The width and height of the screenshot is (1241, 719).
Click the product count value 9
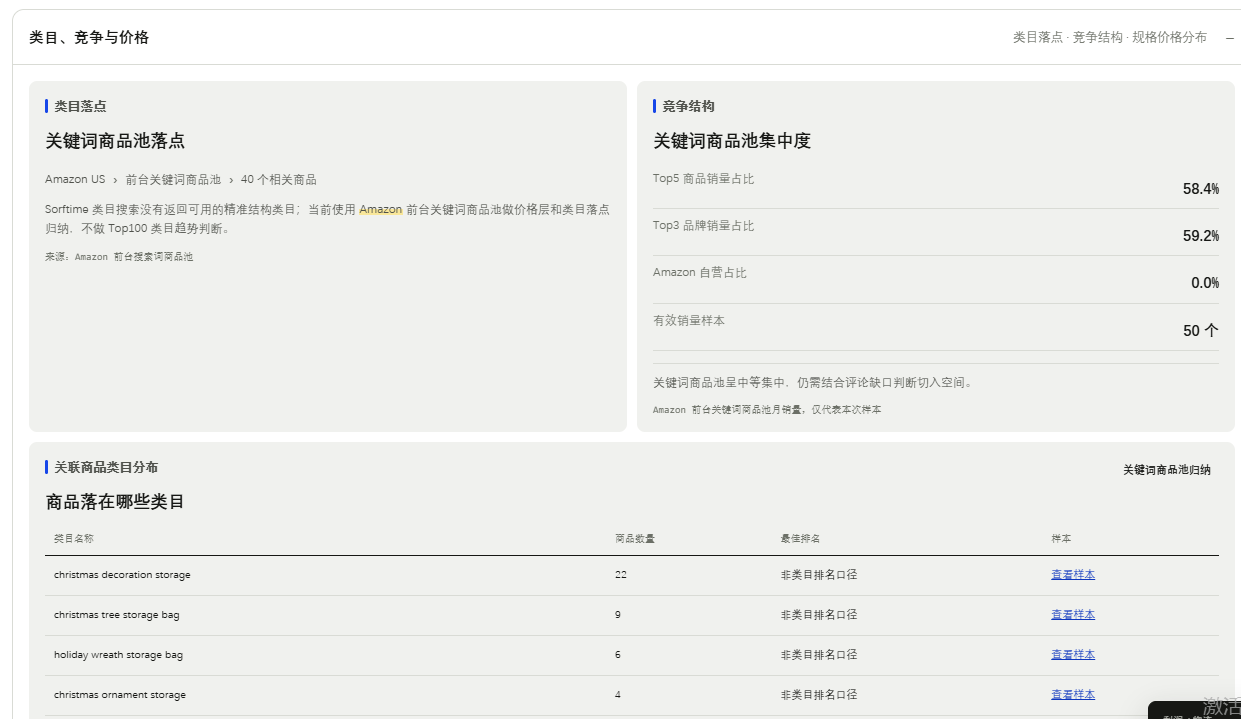point(618,615)
